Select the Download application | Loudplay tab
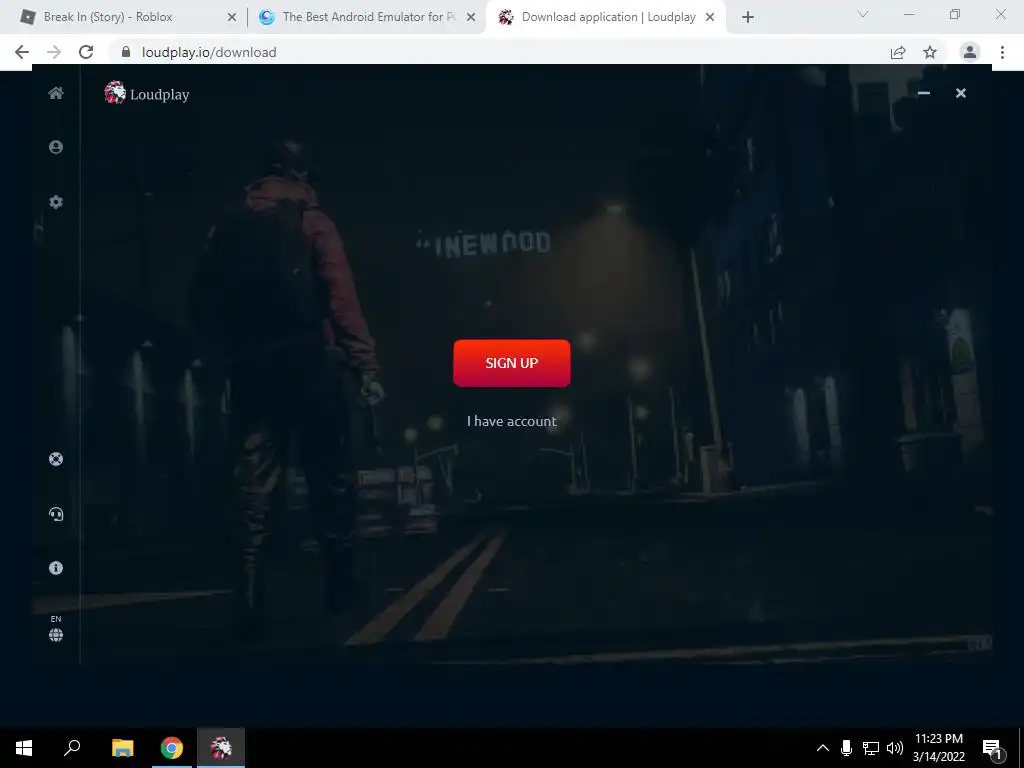This screenshot has width=1024, height=768. 604,17
